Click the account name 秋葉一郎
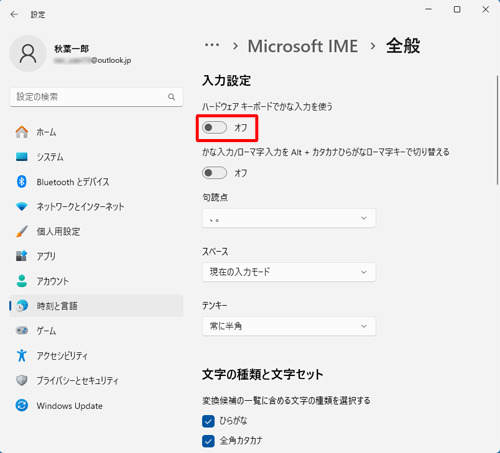500x453 pixels. [x=71, y=49]
